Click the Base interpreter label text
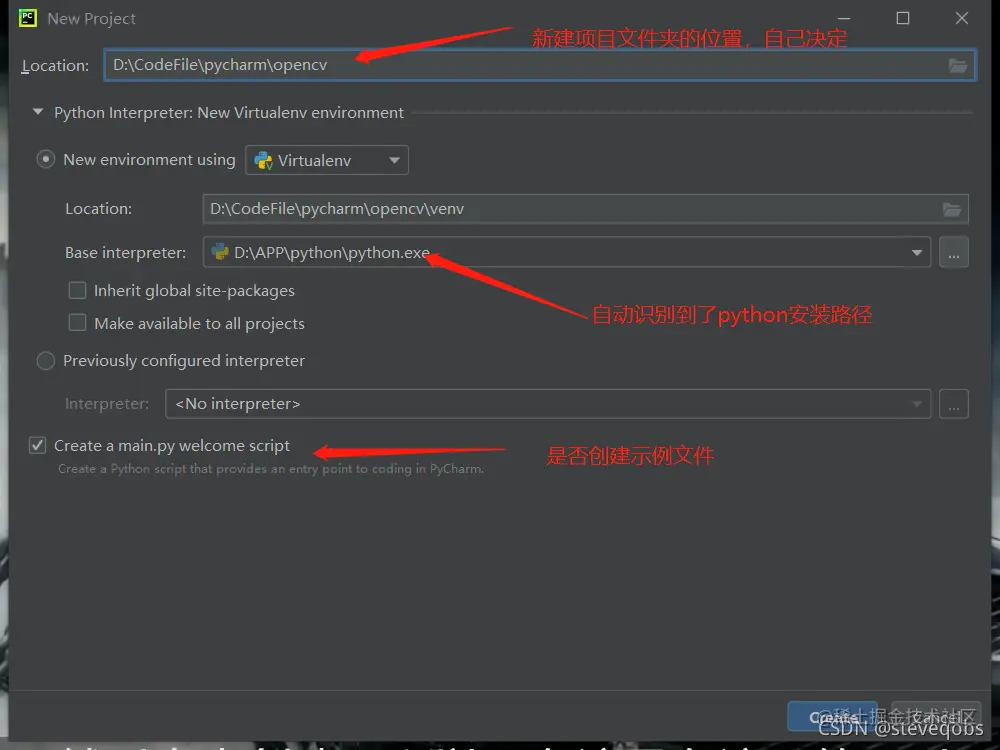 pyautogui.click(x=126, y=253)
